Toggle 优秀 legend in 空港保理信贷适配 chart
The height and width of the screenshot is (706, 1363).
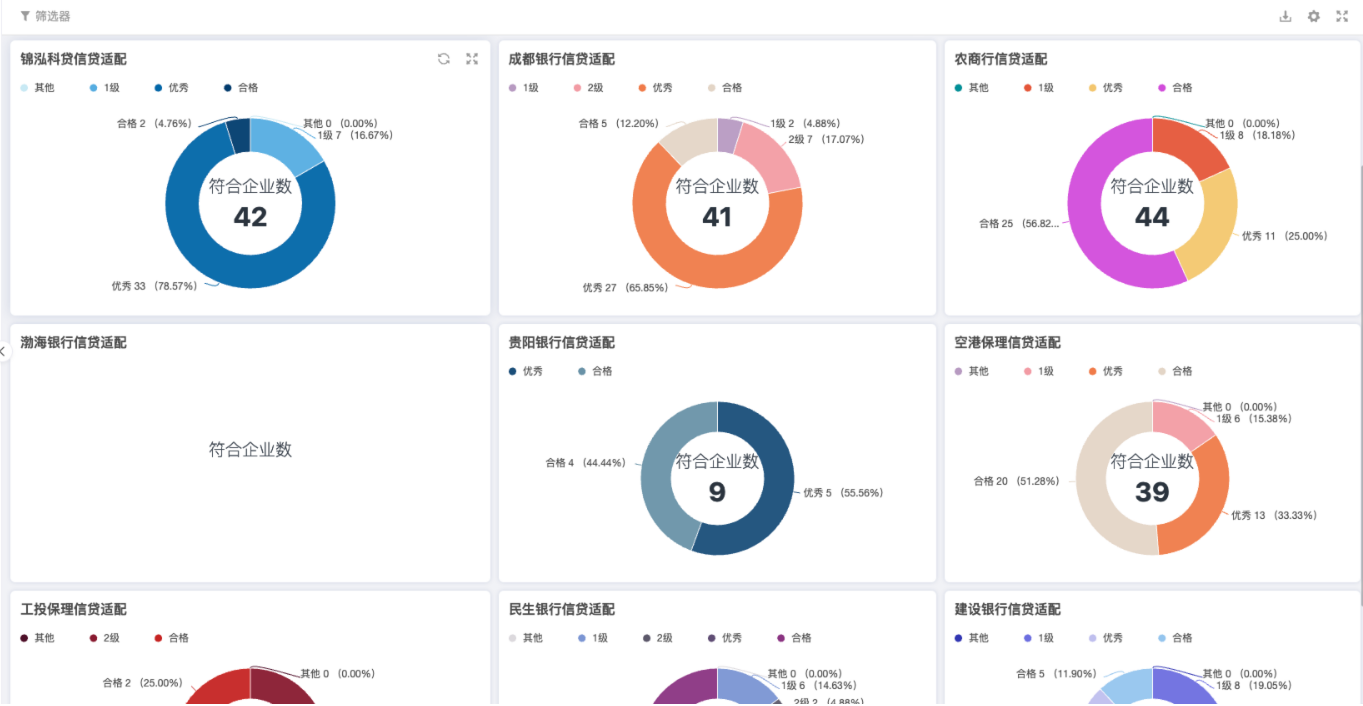[1105, 371]
